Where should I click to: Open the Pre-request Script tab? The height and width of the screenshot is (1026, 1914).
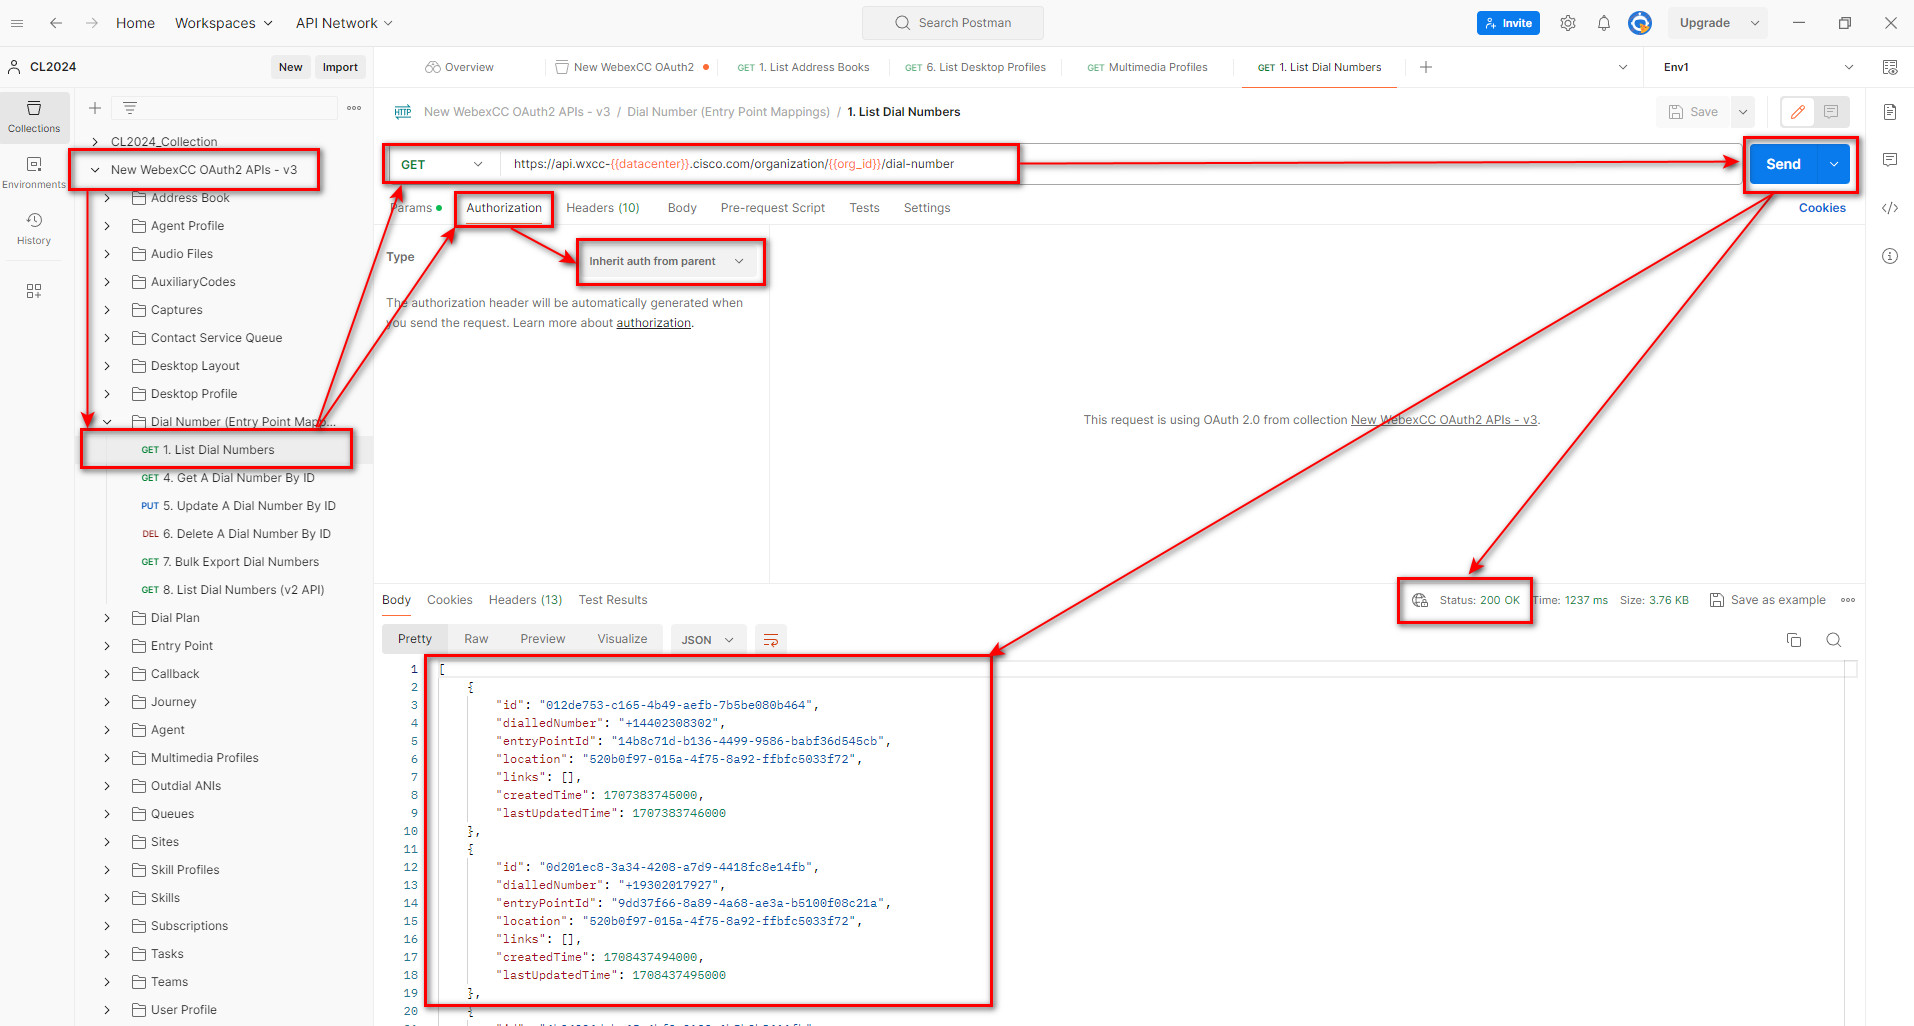tap(773, 208)
